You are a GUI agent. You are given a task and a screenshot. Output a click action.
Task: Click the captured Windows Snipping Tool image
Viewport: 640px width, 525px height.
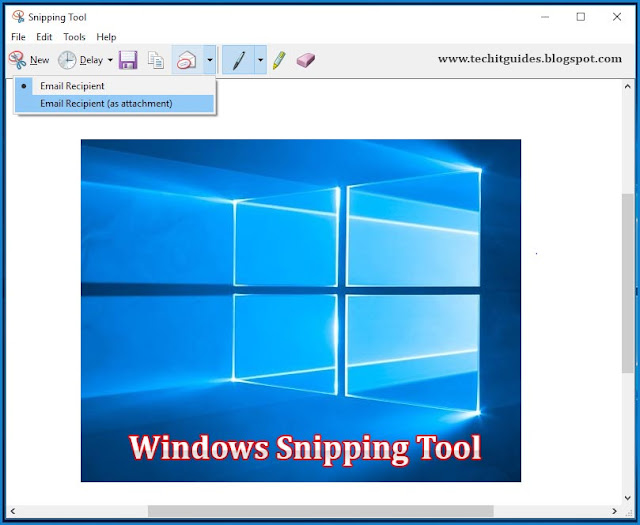point(301,311)
